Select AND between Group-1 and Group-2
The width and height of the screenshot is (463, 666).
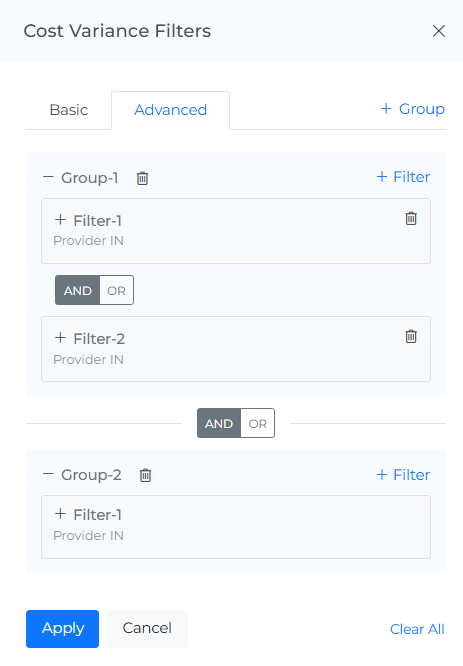pyautogui.click(x=219, y=423)
